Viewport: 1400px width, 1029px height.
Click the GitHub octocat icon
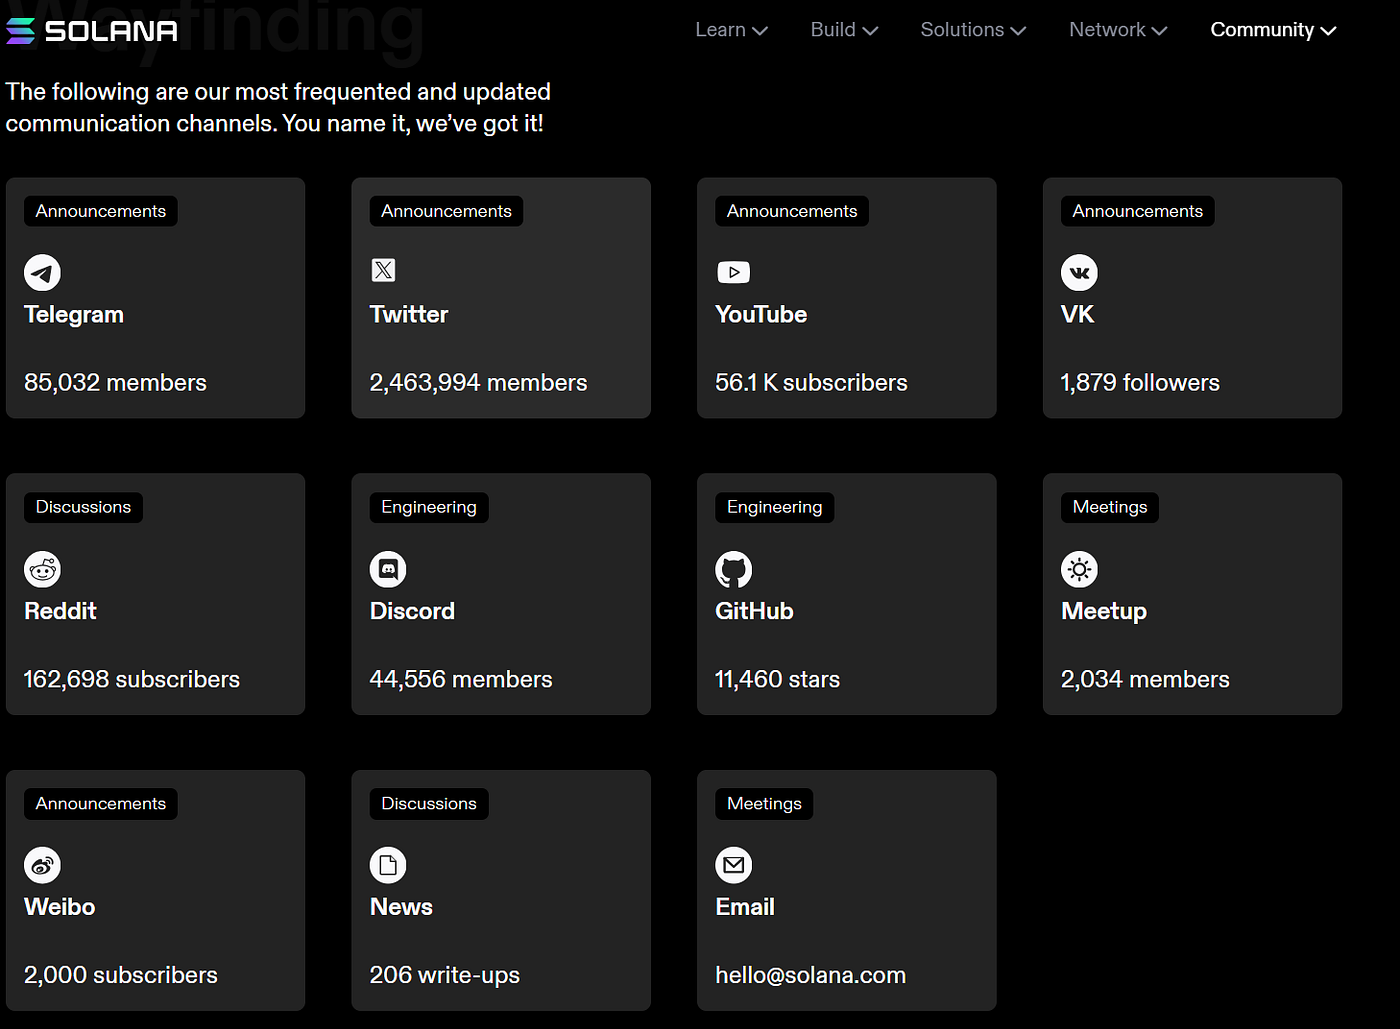[733, 569]
